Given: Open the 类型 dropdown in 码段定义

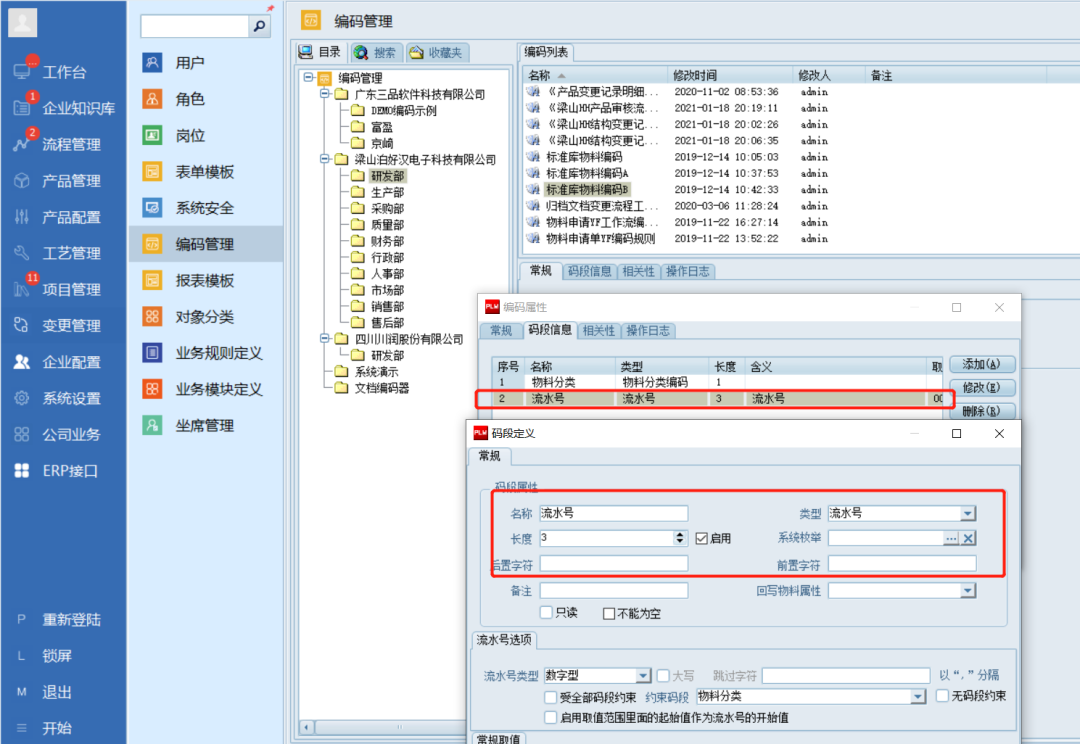Looking at the screenshot, I should click(x=968, y=513).
